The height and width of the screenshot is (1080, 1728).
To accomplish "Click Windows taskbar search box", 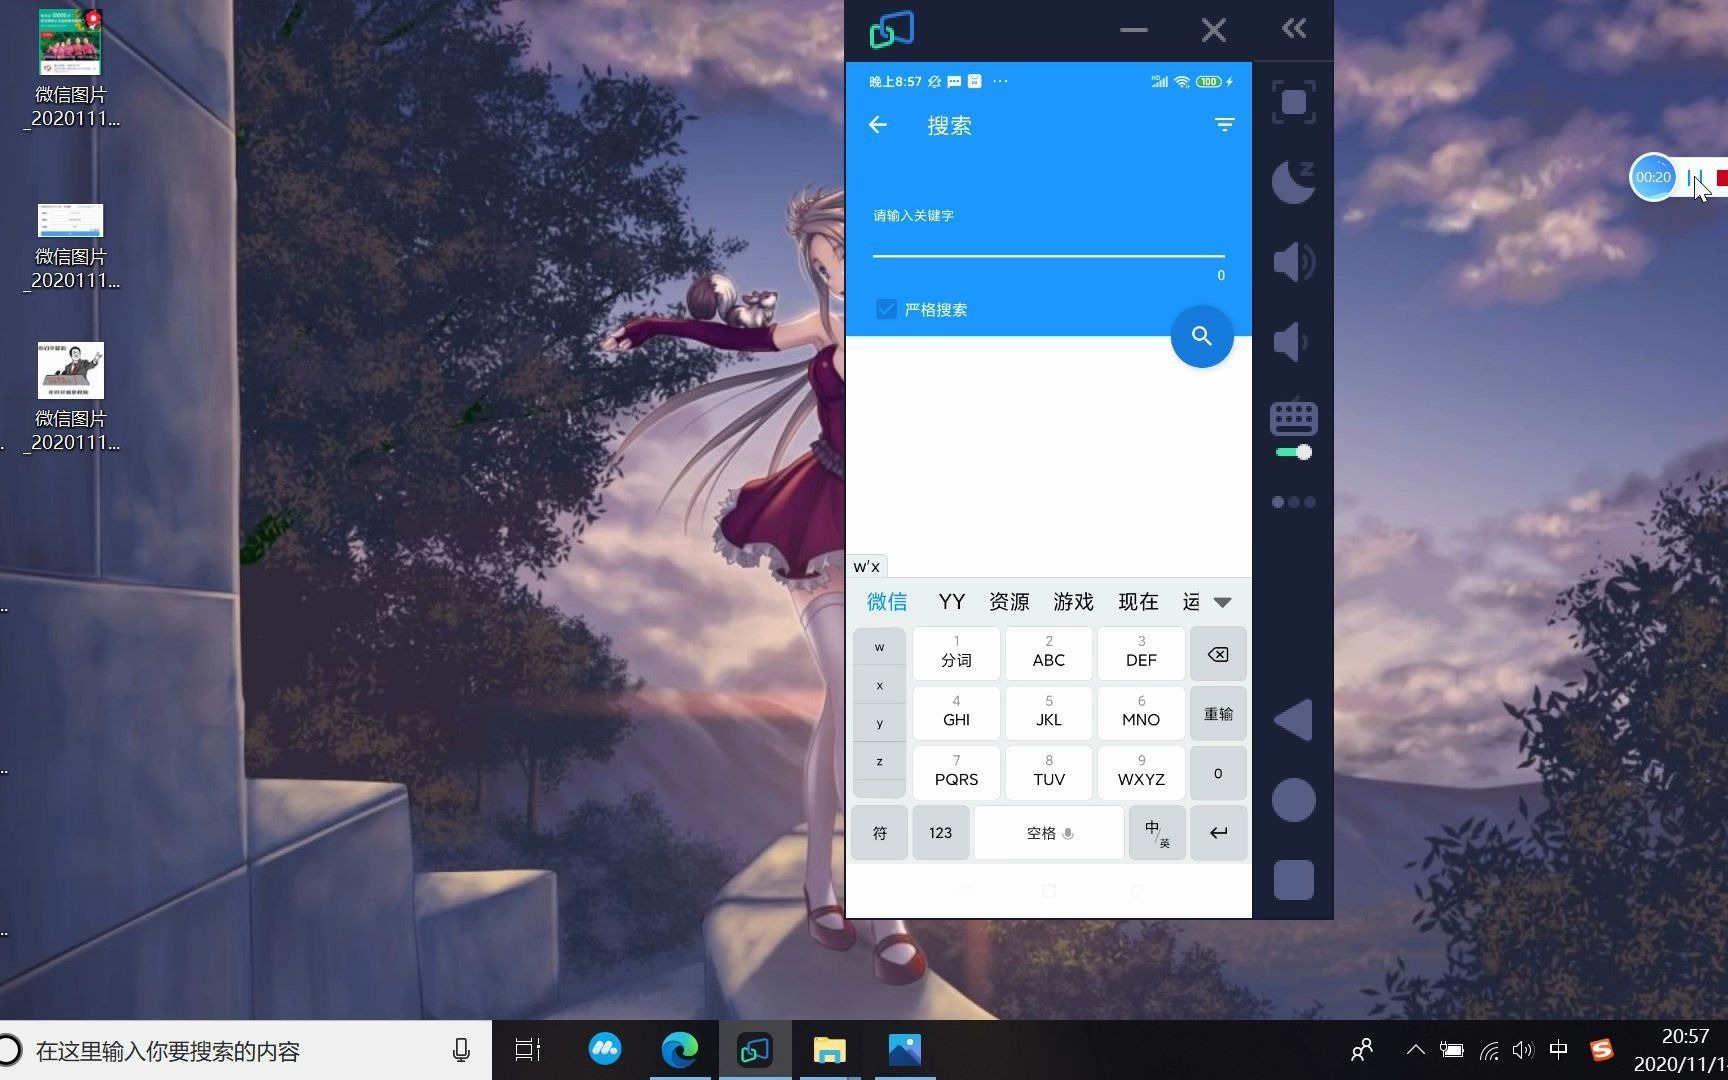I will (x=245, y=1050).
